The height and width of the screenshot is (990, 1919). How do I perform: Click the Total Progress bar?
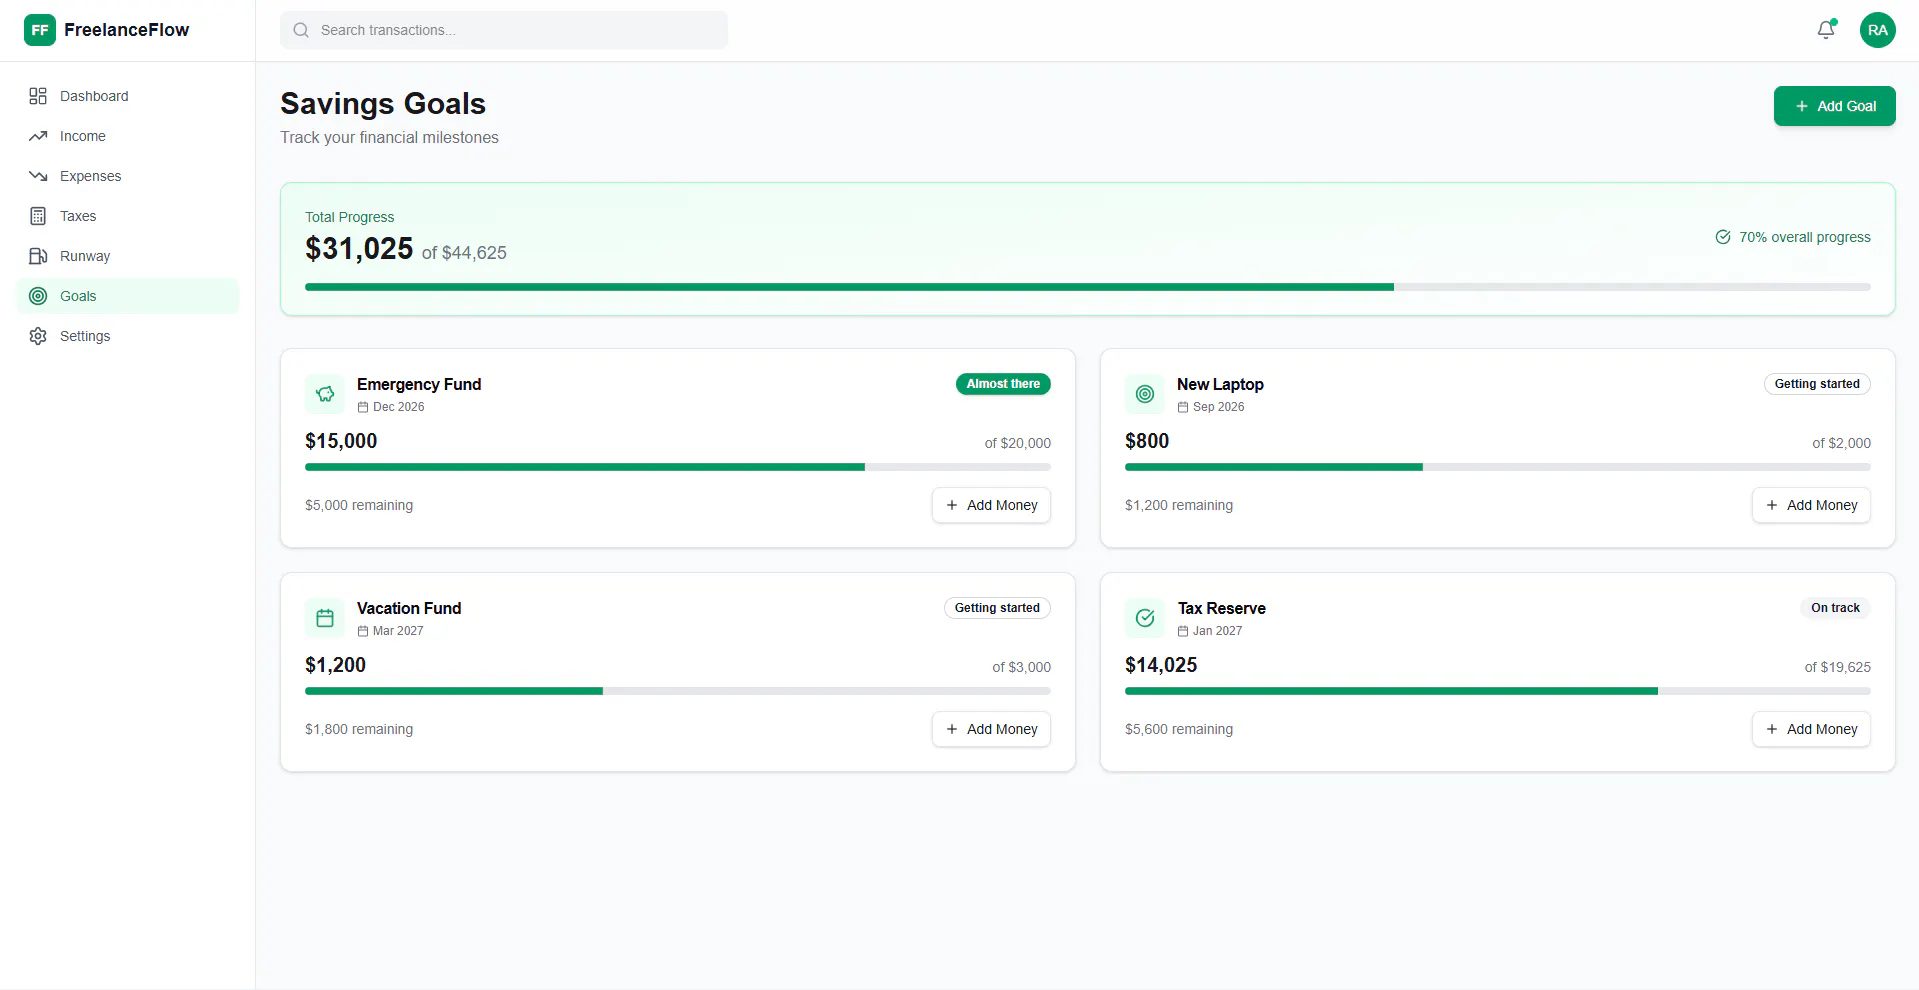(1088, 287)
